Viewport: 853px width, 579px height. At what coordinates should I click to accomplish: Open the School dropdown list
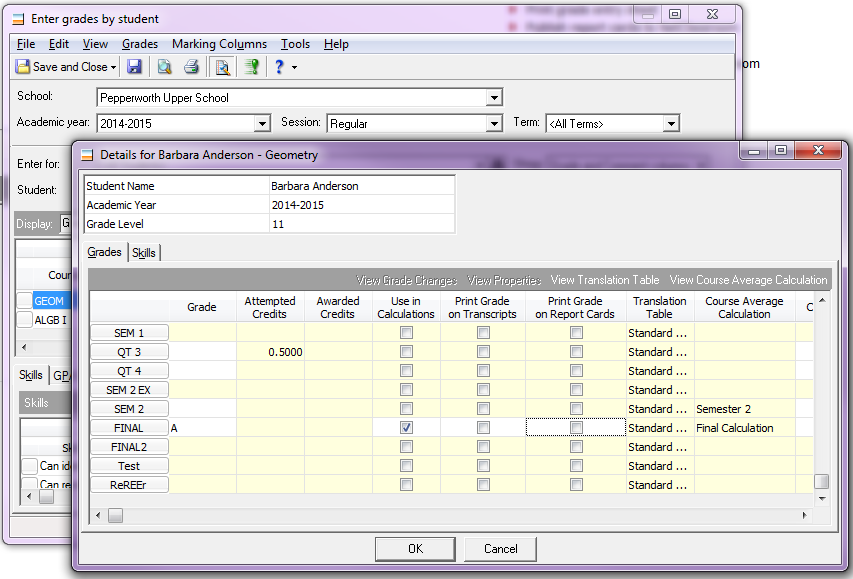493,98
